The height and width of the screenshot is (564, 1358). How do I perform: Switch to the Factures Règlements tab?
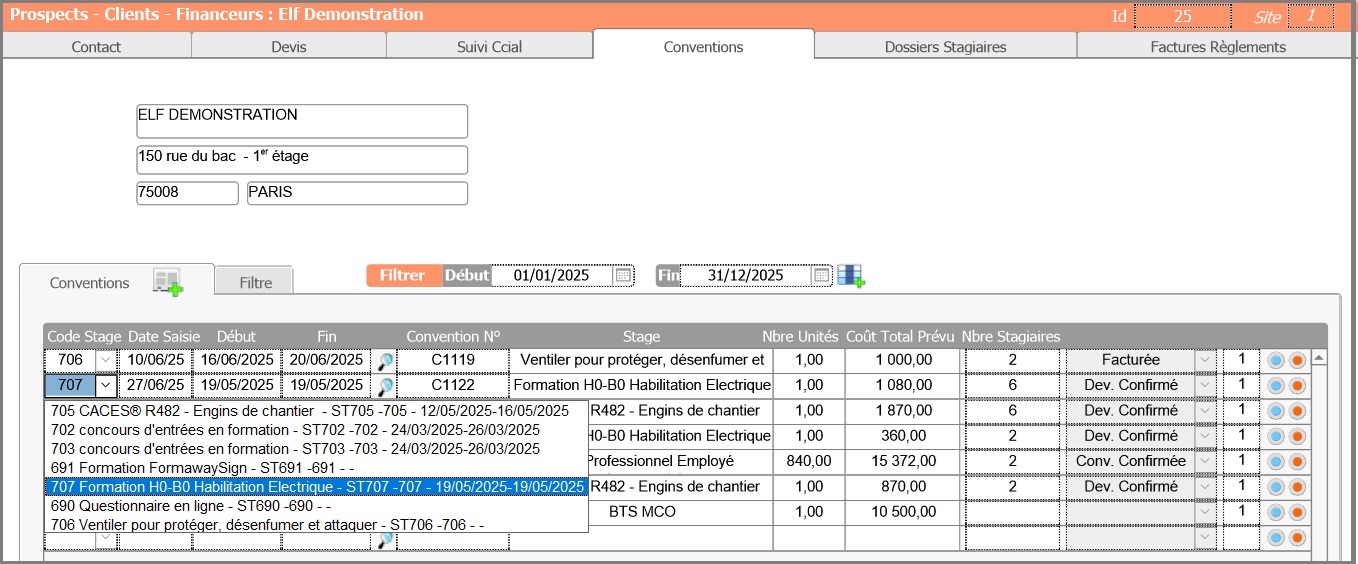1217,47
